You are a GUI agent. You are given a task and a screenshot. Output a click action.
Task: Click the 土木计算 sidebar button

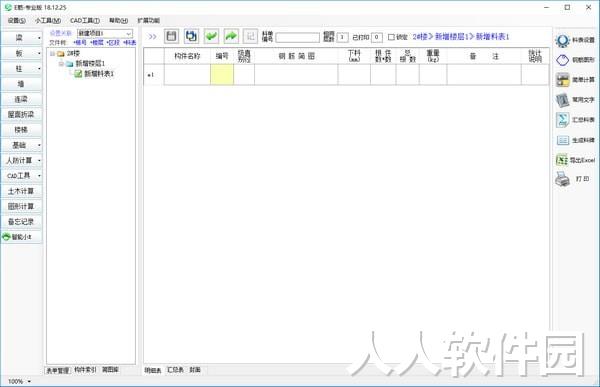pos(21,191)
